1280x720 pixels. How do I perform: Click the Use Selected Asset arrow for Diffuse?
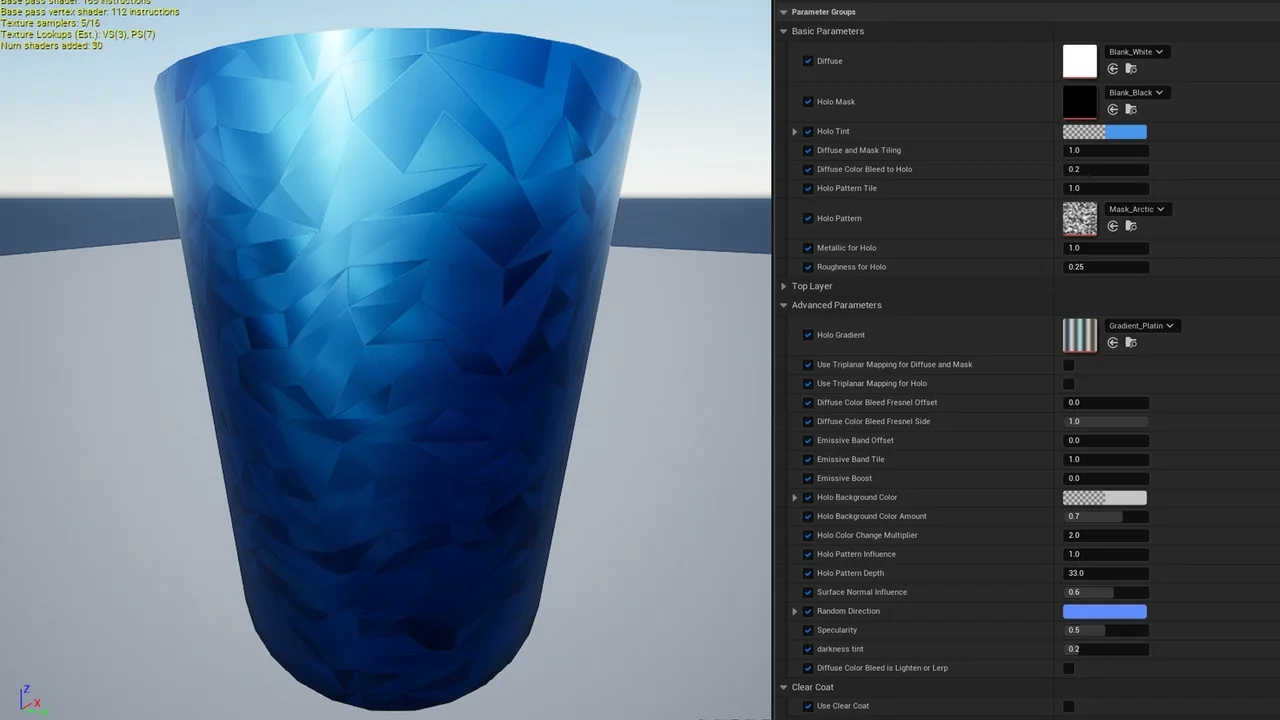click(1113, 69)
